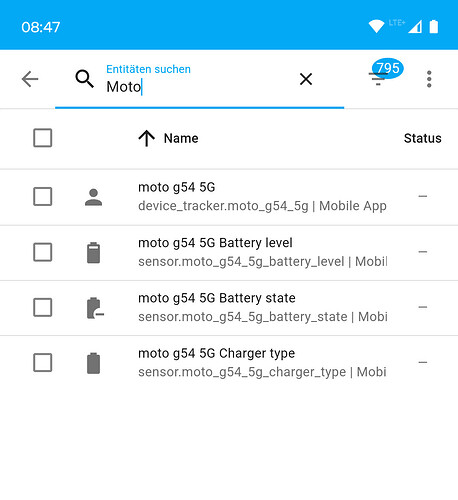Click the Battery level battery icon
The width and height of the screenshot is (458, 500).
point(93,252)
